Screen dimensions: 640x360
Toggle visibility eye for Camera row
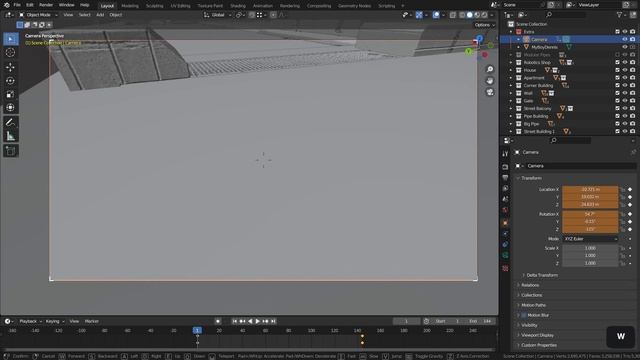click(x=624, y=39)
